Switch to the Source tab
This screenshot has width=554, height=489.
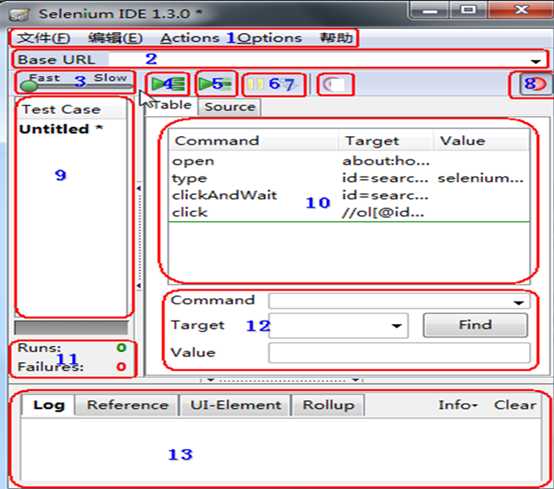pos(230,107)
